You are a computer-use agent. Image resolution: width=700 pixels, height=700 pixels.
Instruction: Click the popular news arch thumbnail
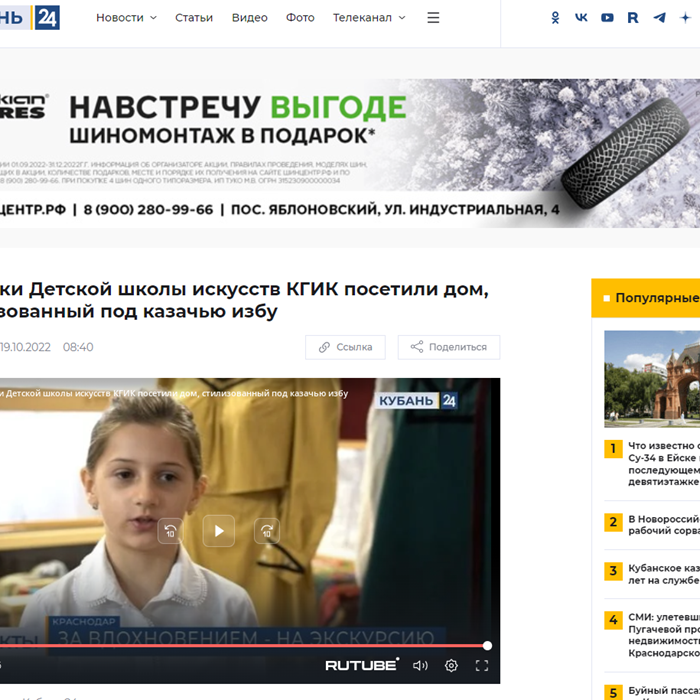coord(652,379)
